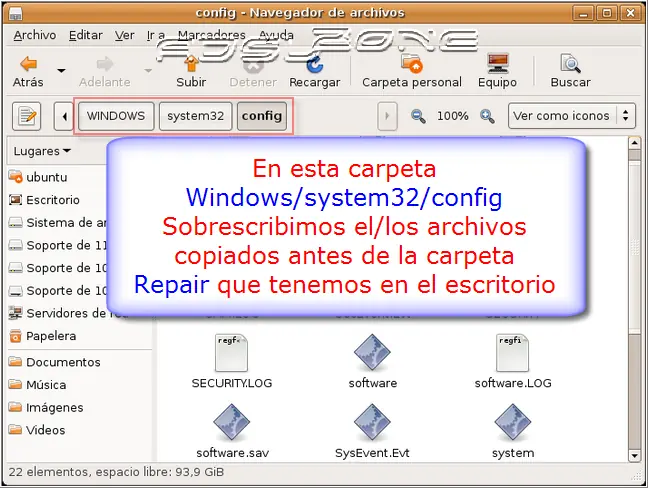The height and width of the screenshot is (488, 648).
Task: Select Servidores de red in sidebar
Action: [x=58, y=313]
